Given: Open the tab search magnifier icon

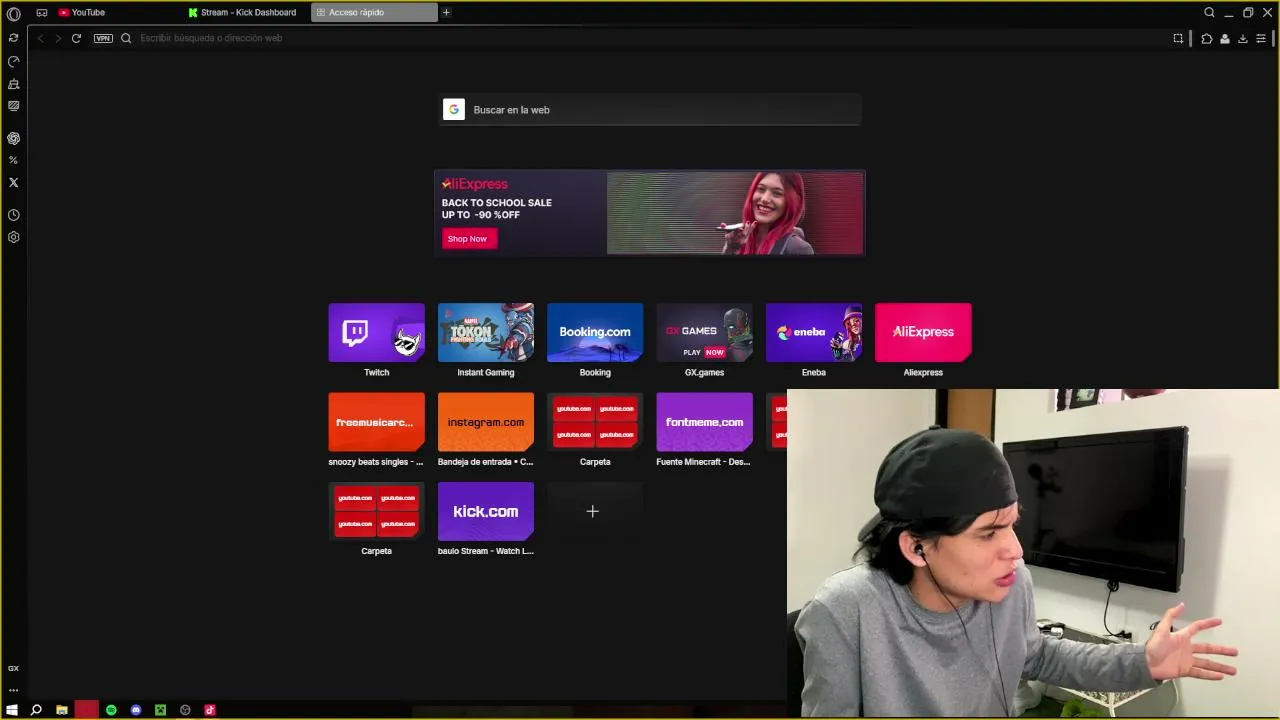Looking at the screenshot, I should [1209, 13].
